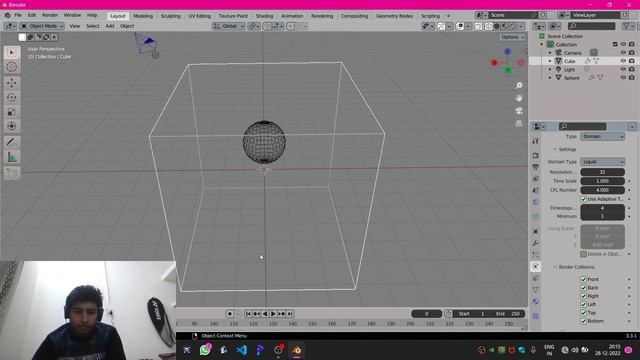The image size is (640, 360).
Task: Open Visual Studio Code from the taskbar
Action: tap(242, 350)
